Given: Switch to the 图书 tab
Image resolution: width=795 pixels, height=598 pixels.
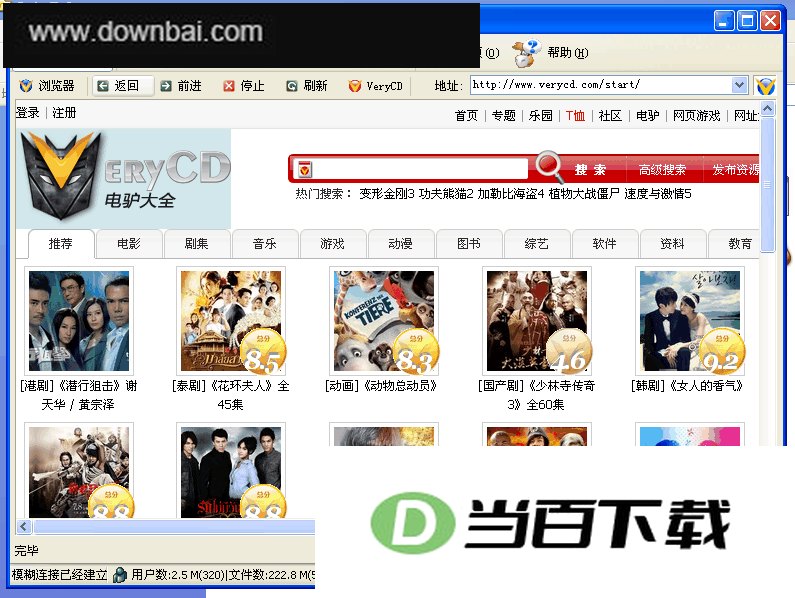Looking at the screenshot, I should (x=469, y=244).
